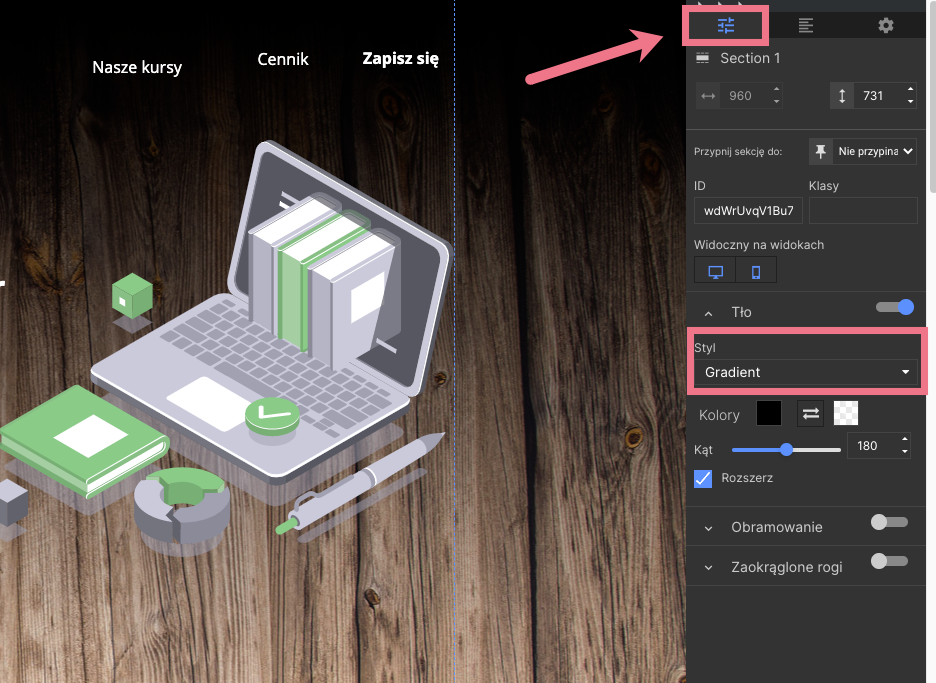Turn off the Tło background switch
This screenshot has height=683, width=936.
[x=895, y=307]
